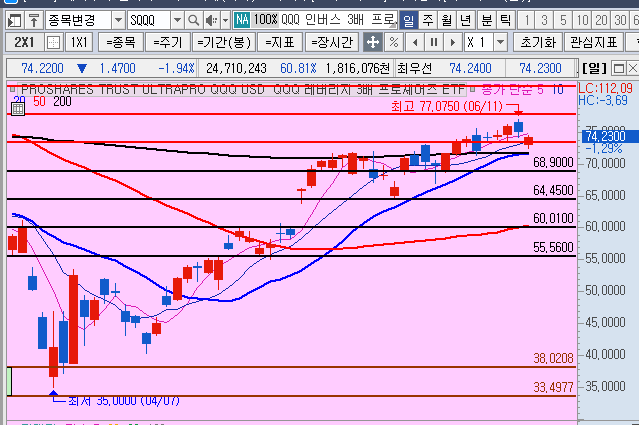Pause chart playback
This screenshot has width=639, height=425.
(x=433, y=42)
